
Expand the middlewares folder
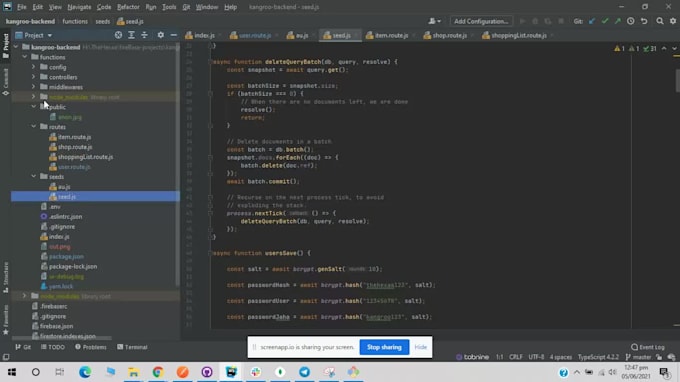[x=33, y=87]
